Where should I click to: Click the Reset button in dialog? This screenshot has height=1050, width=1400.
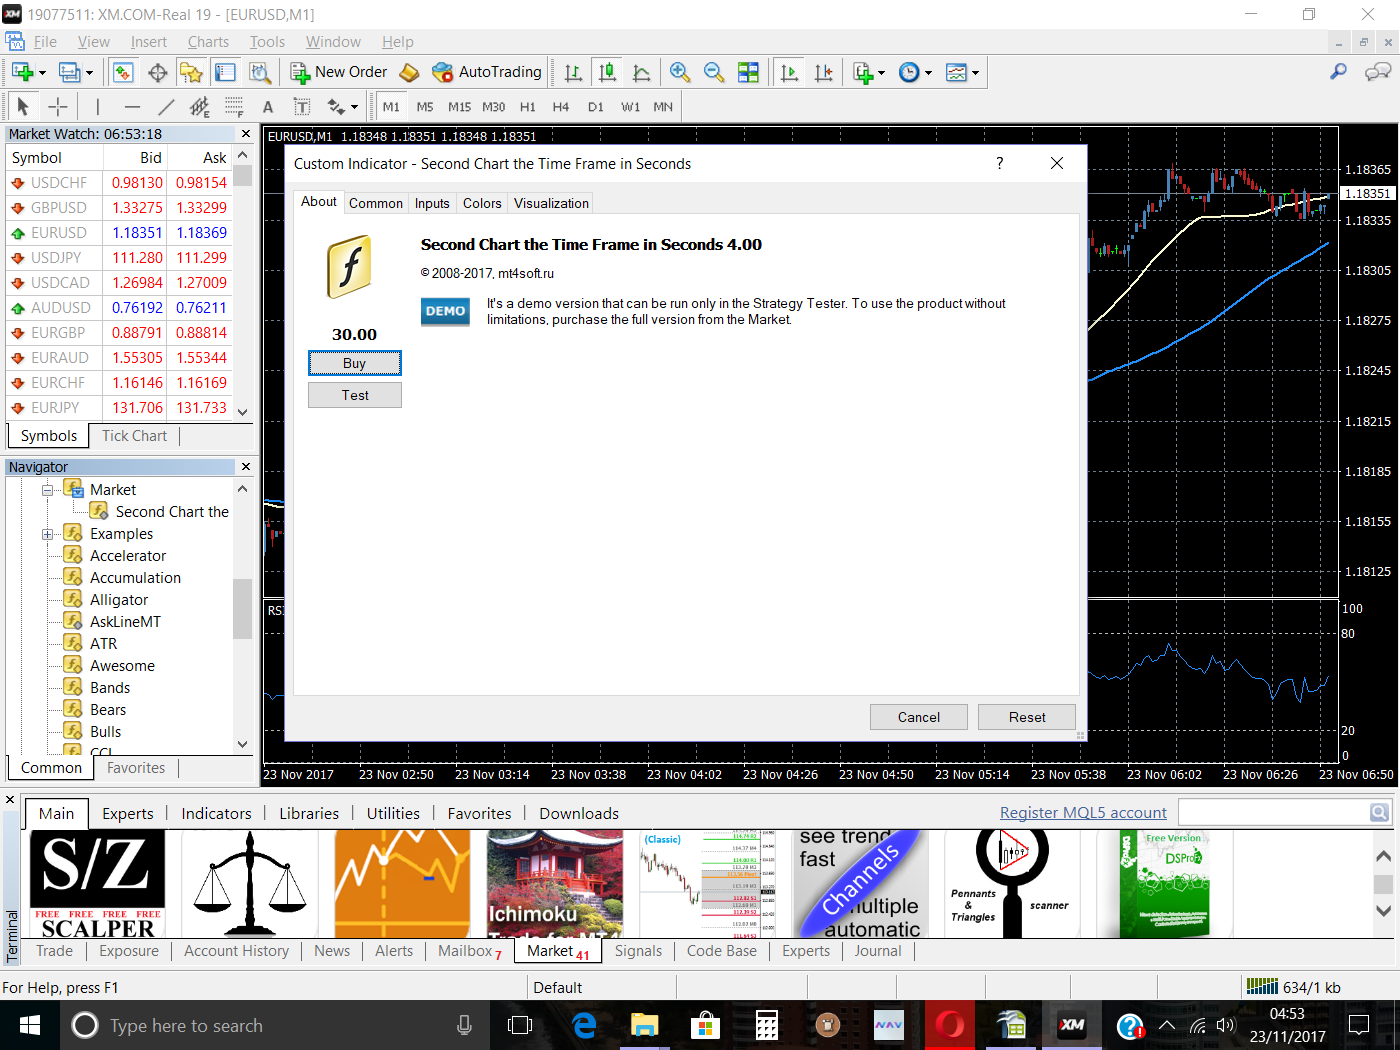click(x=1027, y=717)
